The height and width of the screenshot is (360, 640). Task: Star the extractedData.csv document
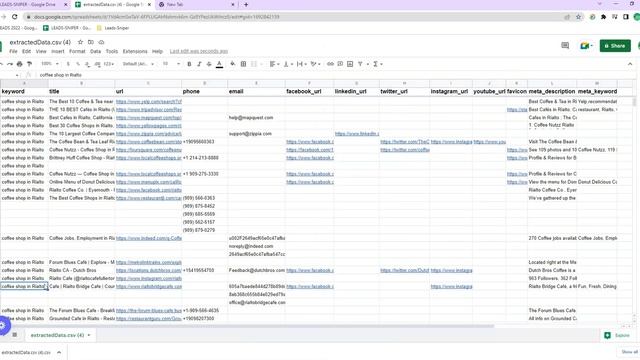(x=80, y=42)
